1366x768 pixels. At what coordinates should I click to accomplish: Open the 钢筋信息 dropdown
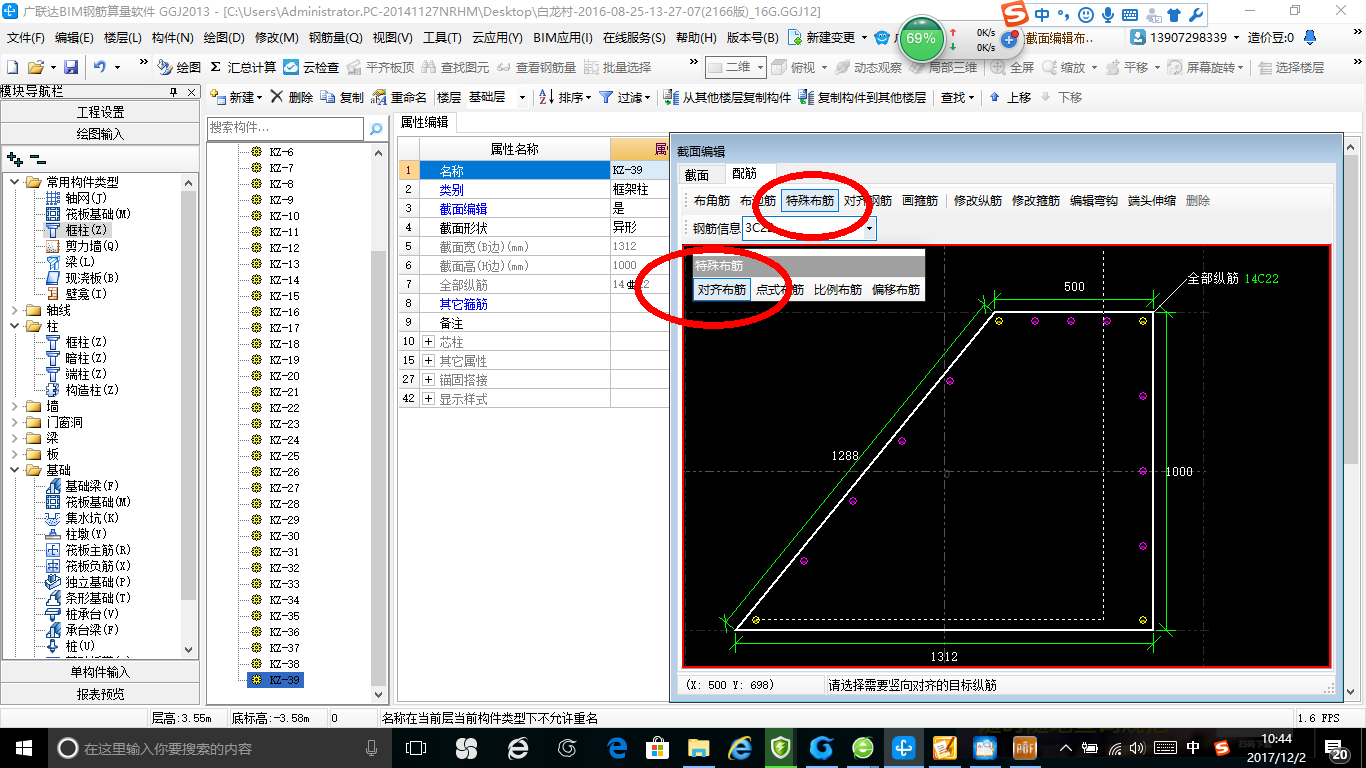point(869,228)
